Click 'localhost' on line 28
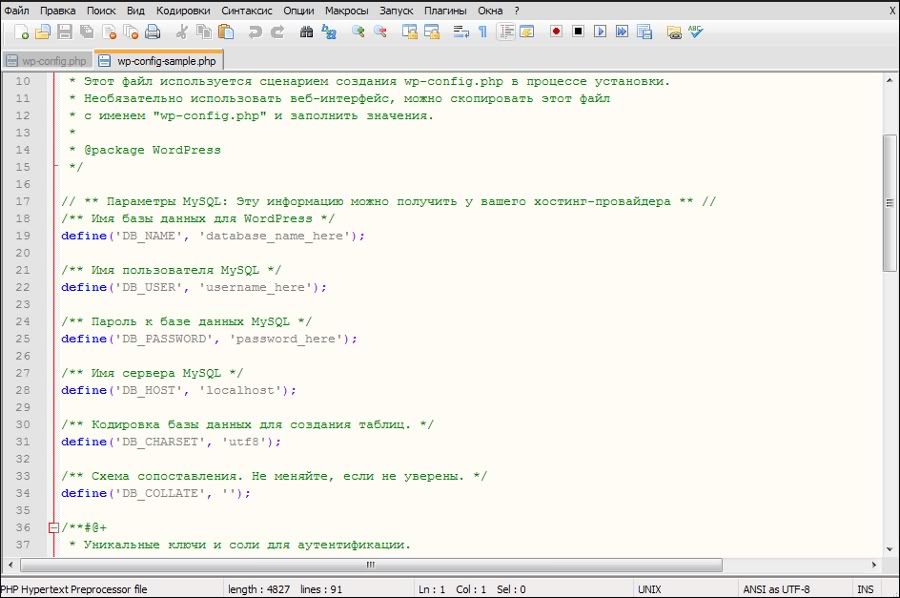This screenshot has width=900, height=598. 240,390
